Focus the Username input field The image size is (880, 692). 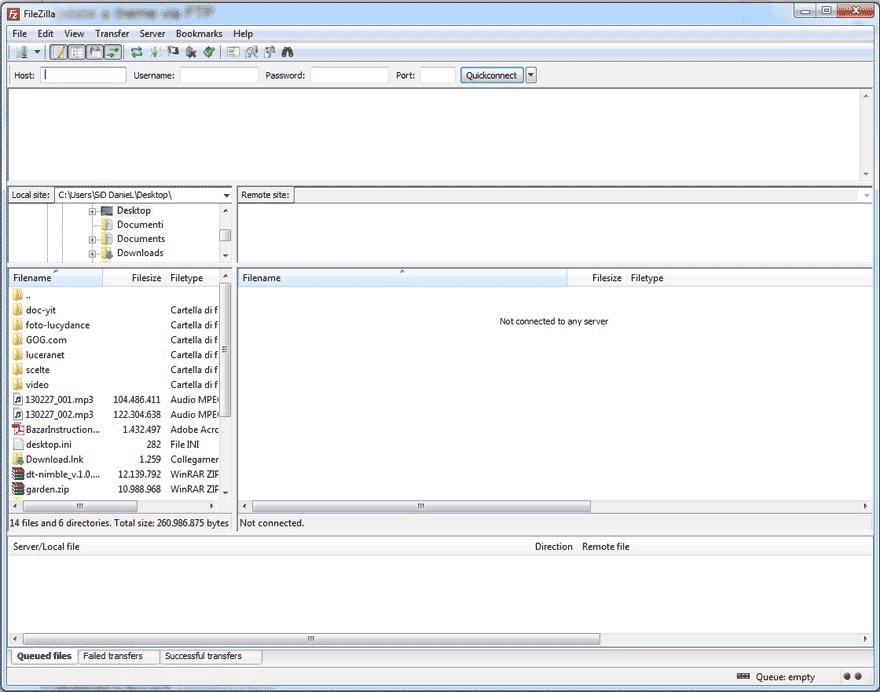[x=219, y=75]
